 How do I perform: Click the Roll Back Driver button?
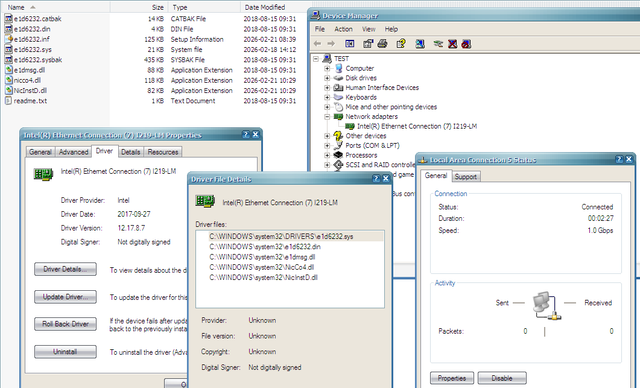65,324
